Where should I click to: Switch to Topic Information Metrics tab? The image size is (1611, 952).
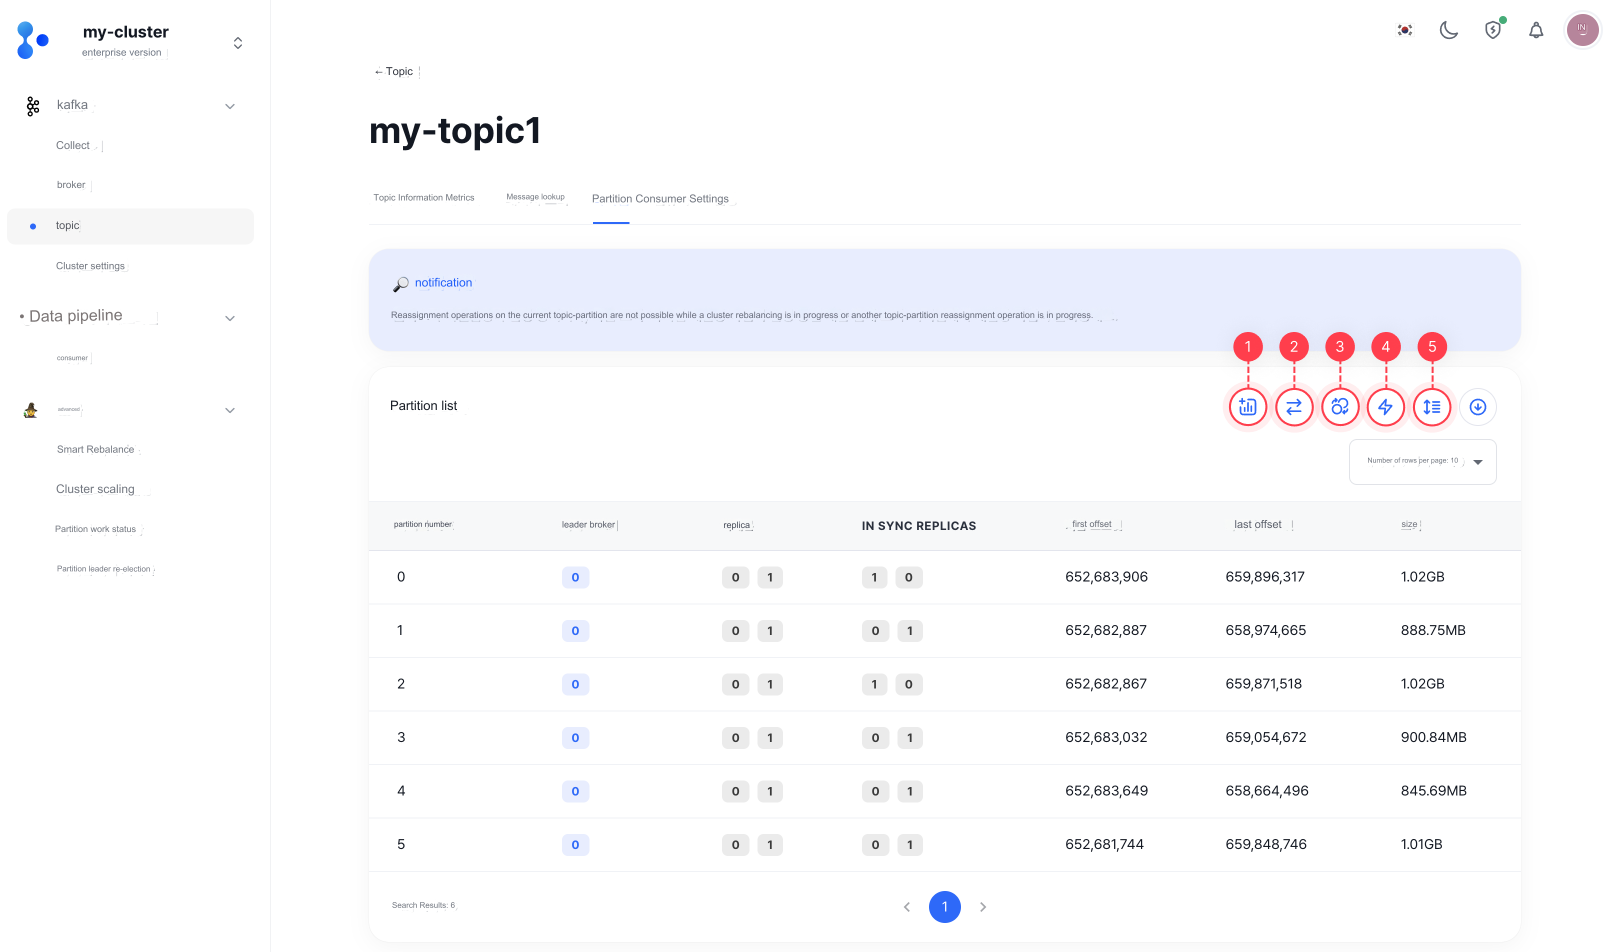424,198
